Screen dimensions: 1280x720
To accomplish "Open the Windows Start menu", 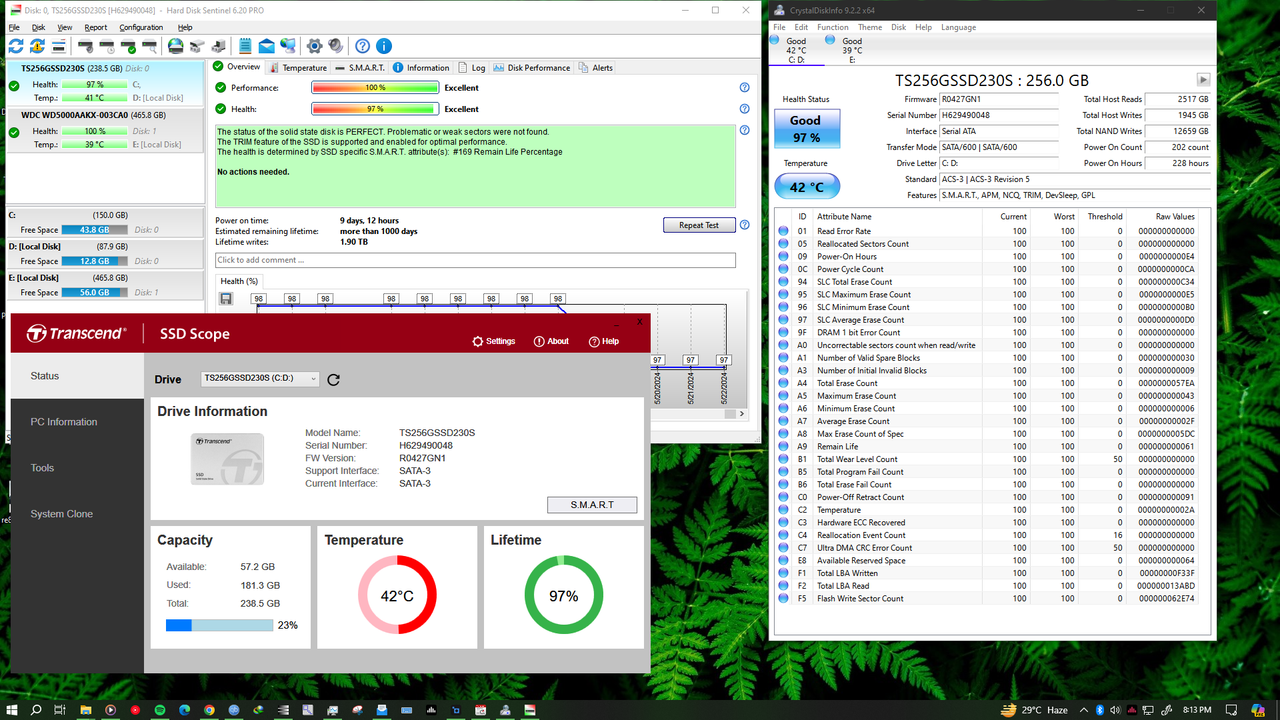I will point(11,710).
